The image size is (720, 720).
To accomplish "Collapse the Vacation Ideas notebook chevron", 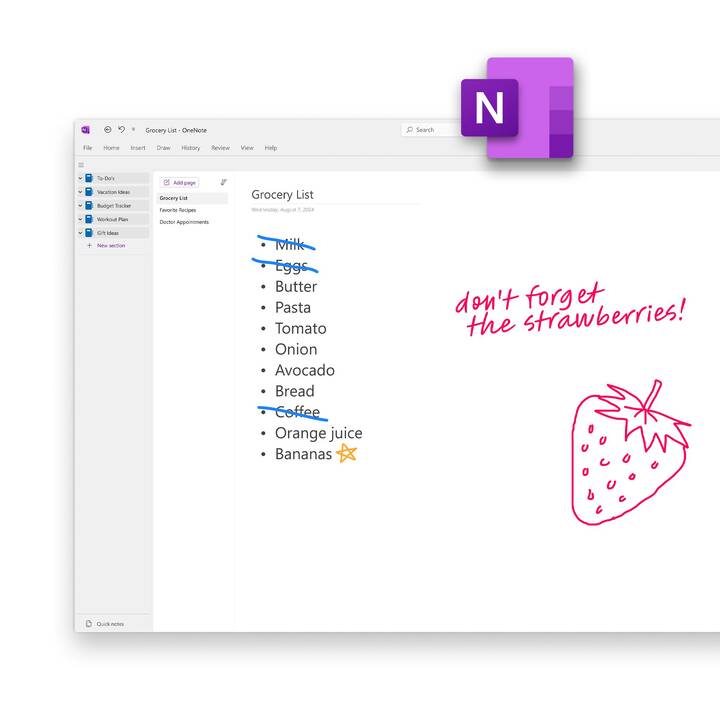I will tap(80, 192).
